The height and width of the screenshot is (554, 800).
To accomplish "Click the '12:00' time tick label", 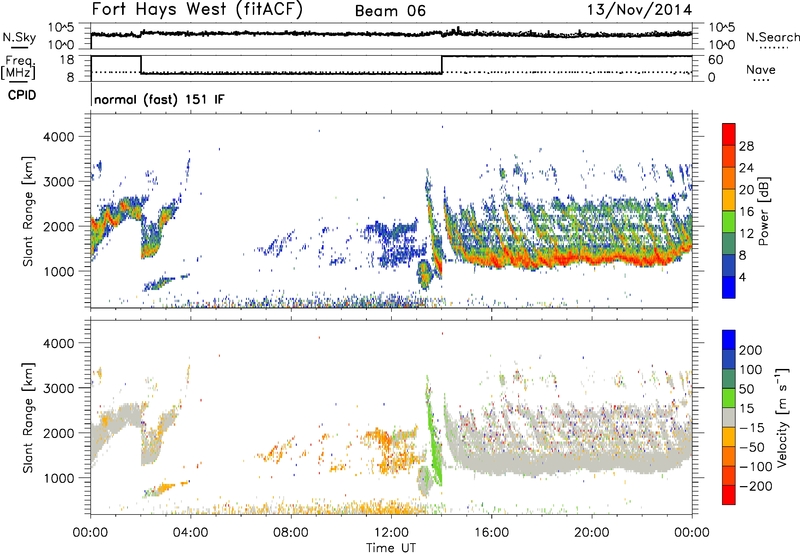I will tap(391, 533).
